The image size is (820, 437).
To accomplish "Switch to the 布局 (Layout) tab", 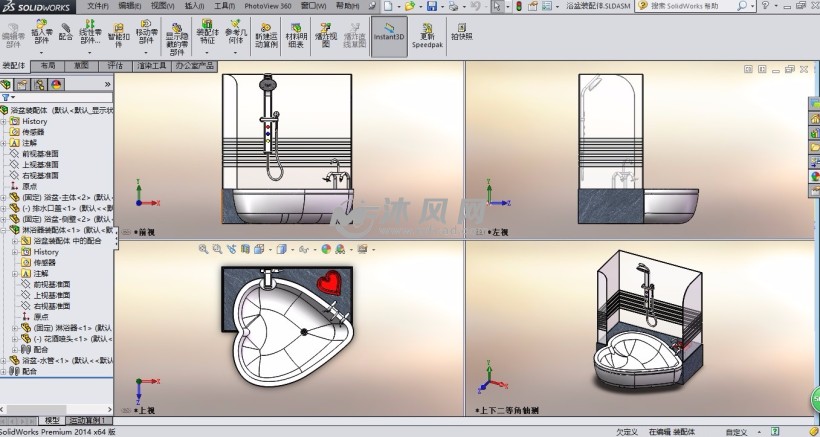I will [x=48, y=66].
